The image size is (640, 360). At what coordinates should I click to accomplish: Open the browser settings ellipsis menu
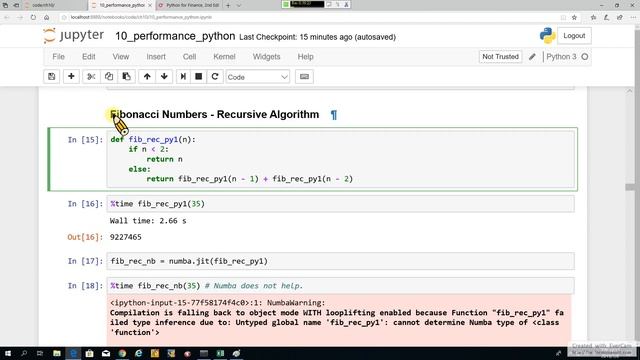tap(633, 17)
